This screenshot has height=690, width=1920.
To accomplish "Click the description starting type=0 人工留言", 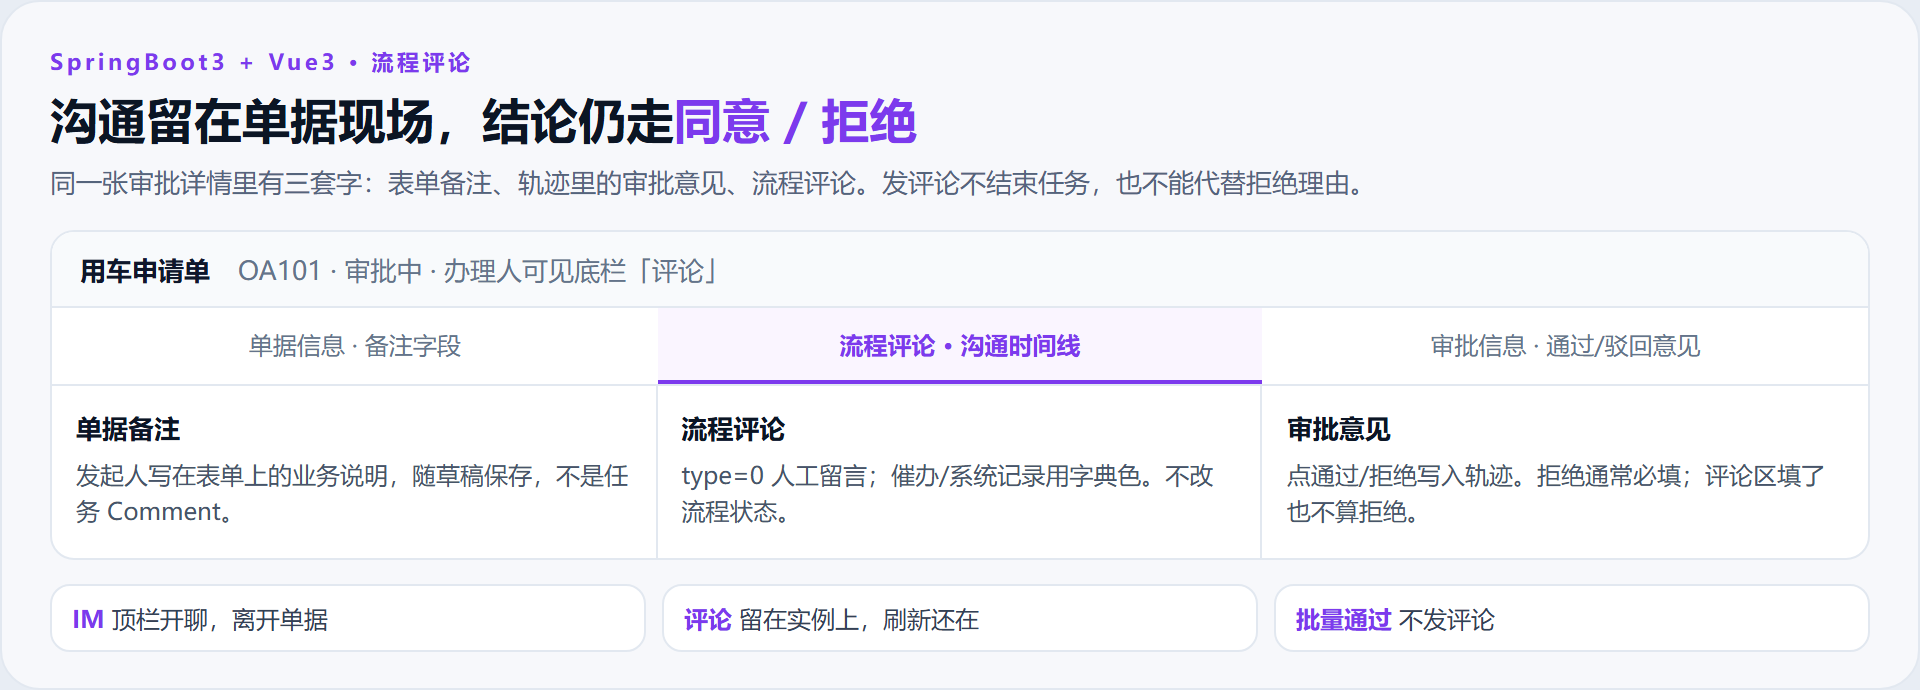I will 947,494.
